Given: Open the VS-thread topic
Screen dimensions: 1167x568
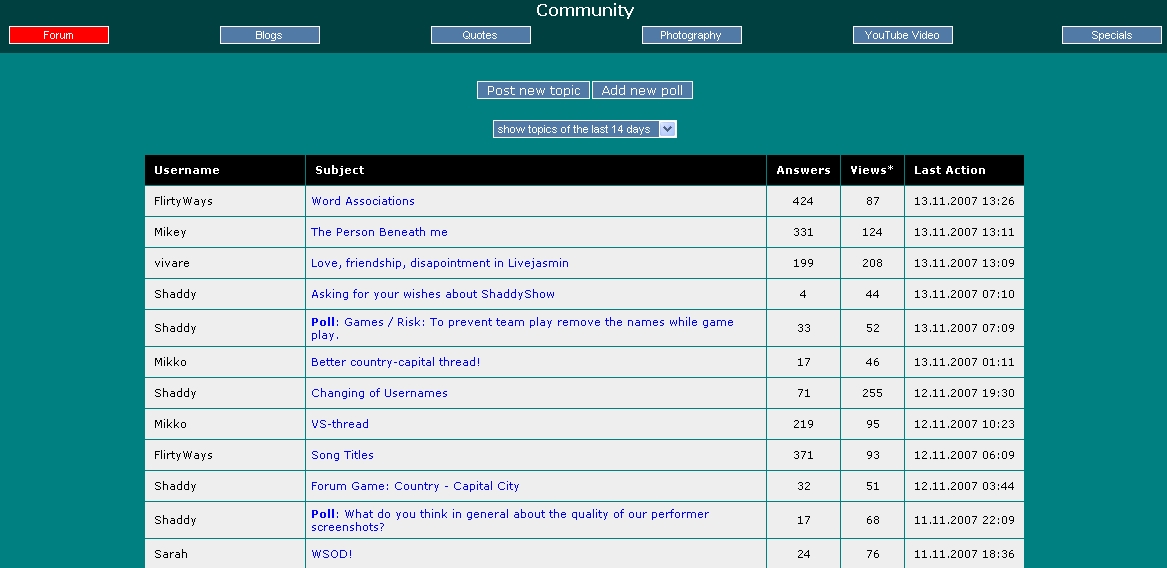Looking at the screenshot, I should coord(339,424).
